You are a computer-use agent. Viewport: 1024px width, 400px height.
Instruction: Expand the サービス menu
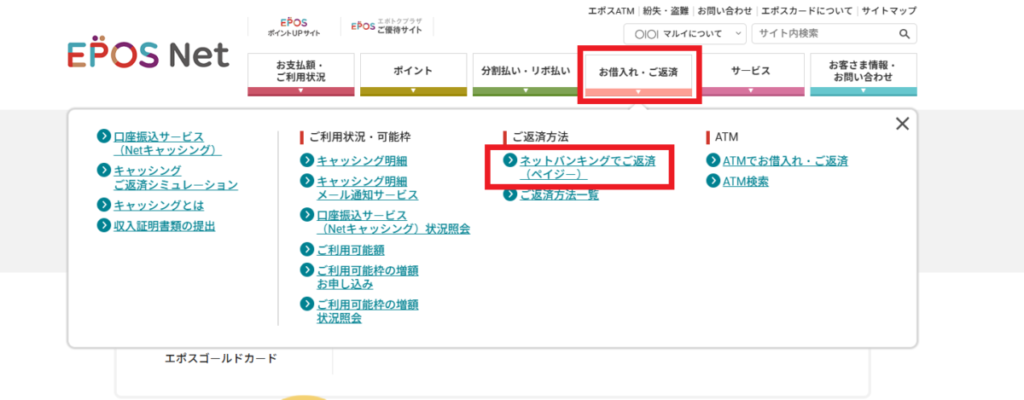click(x=750, y=75)
